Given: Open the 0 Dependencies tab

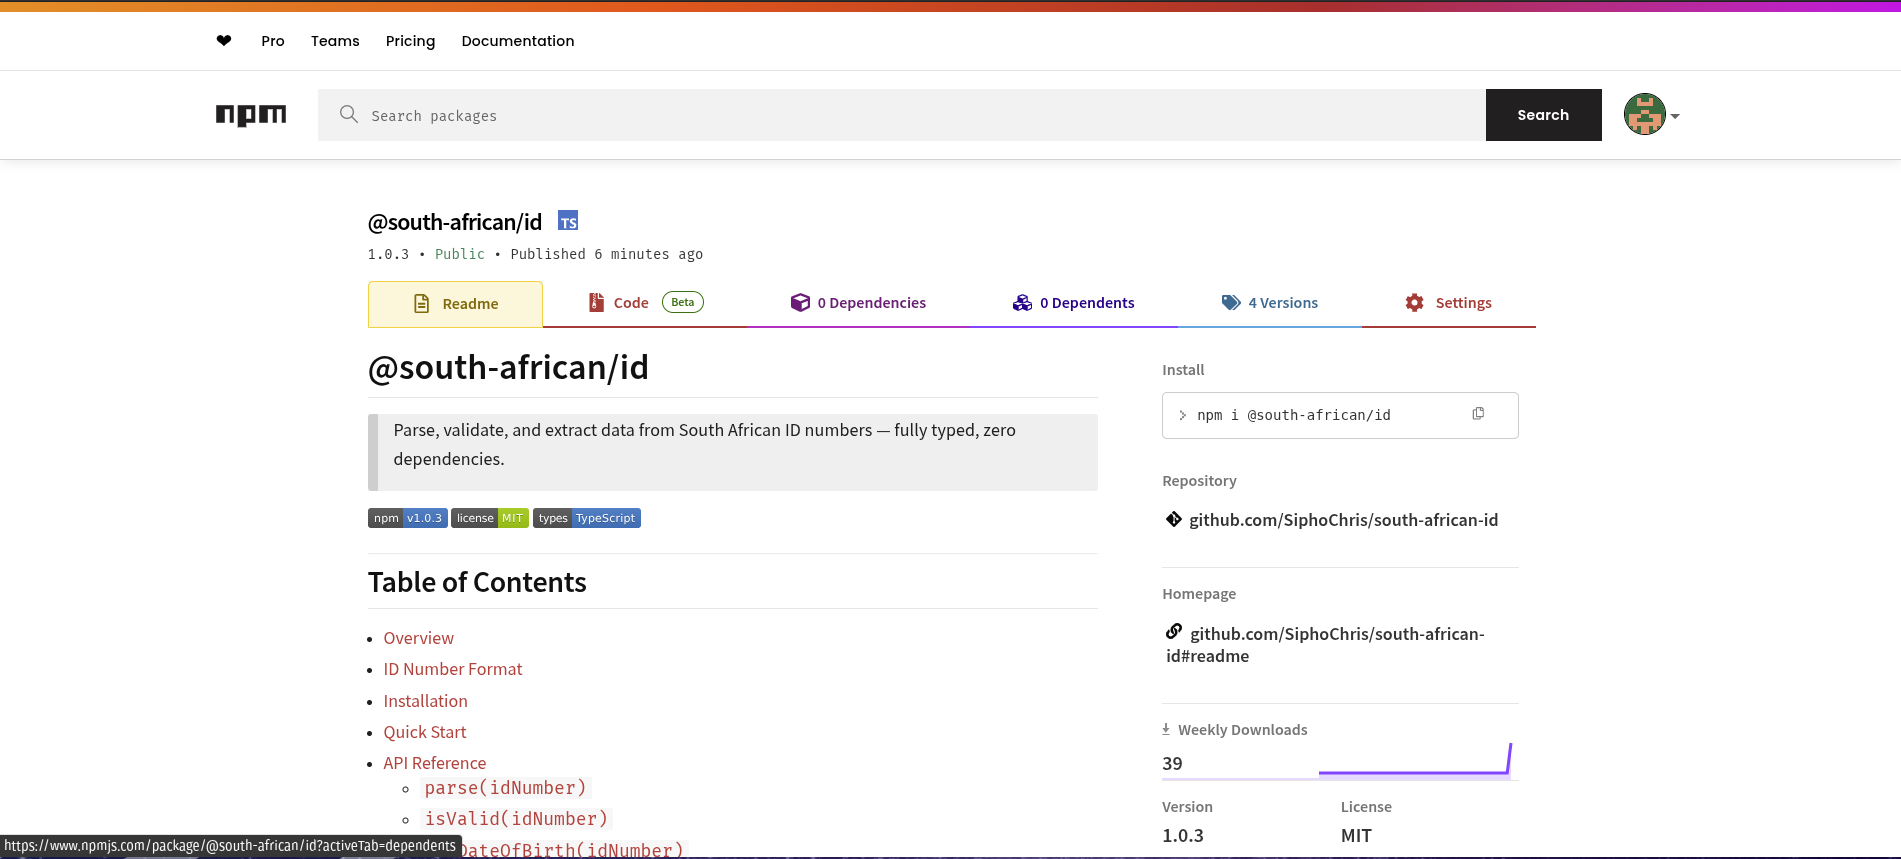Looking at the screenshot, I should pyautogui.click(x=858, y=303).
